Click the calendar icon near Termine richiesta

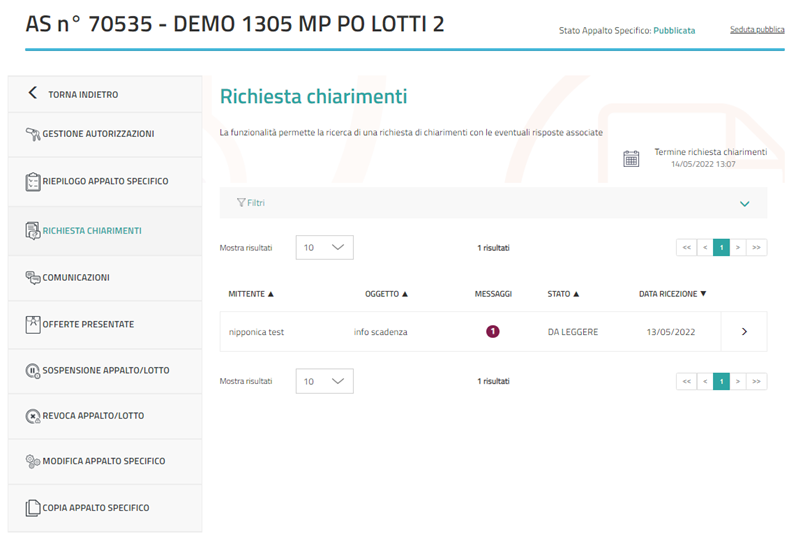(x=631, y=158)
